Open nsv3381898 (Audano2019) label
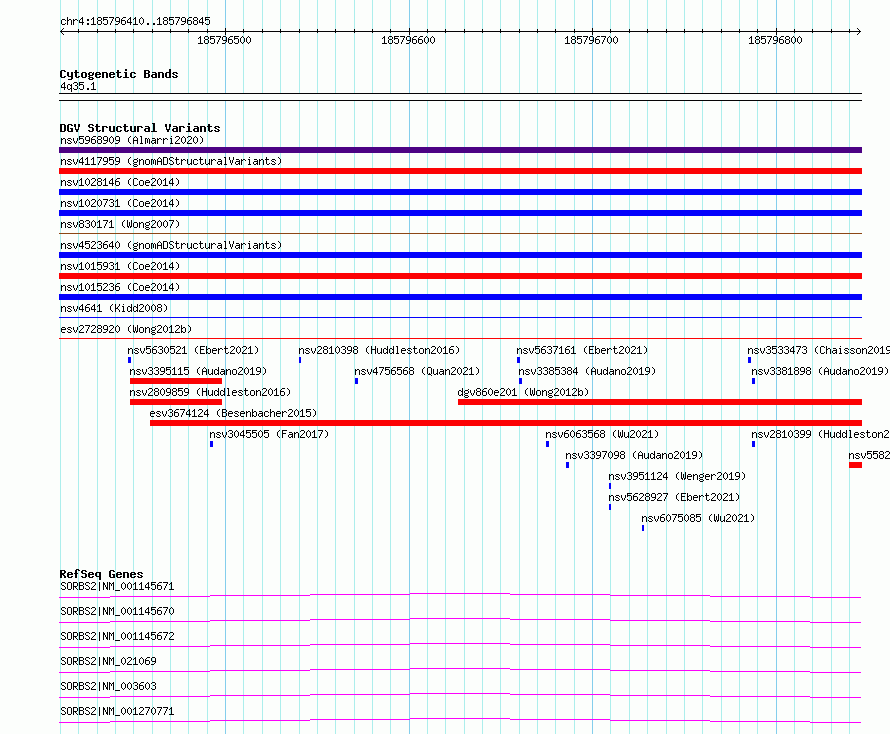The height and width of the screenshot is (734, 890). coord(820,371)
